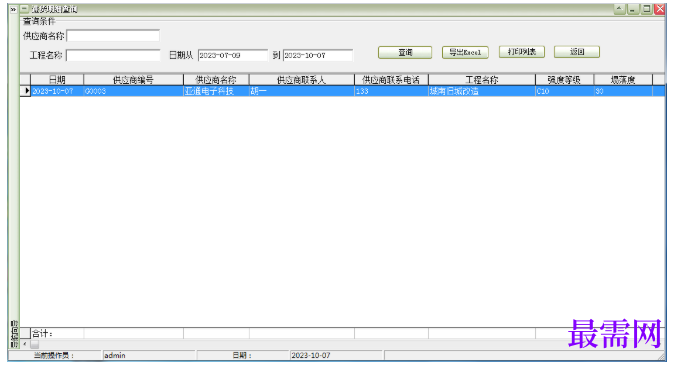
Task: Sort by the 日期 column header
Action: coord(57,80)
